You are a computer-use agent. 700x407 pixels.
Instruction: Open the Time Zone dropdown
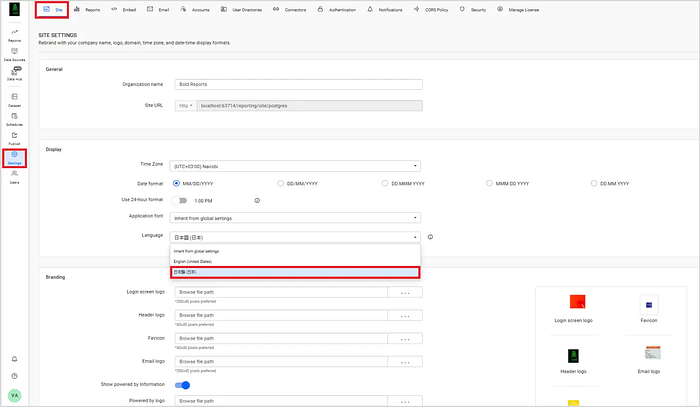(295, 166)
